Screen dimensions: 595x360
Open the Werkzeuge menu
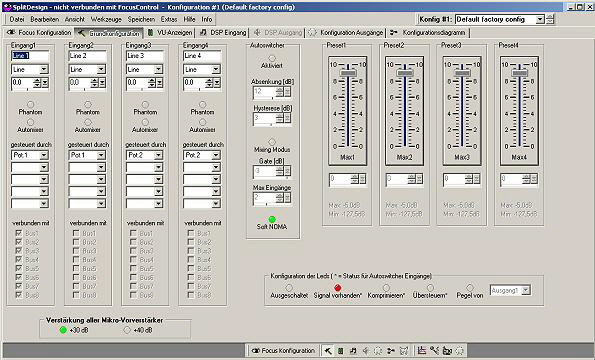[x=106, y=19]
